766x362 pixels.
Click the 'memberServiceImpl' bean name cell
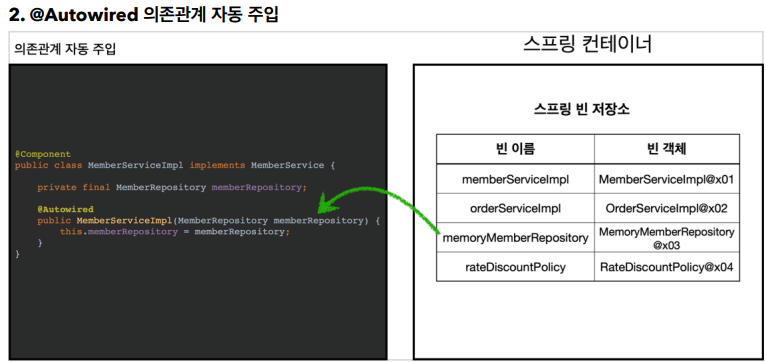coord(515,179)
